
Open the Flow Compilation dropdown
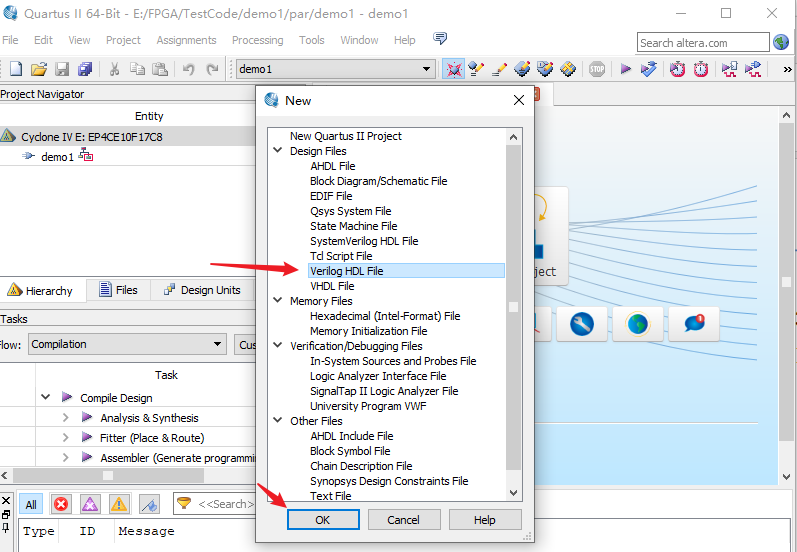[127, 344]
